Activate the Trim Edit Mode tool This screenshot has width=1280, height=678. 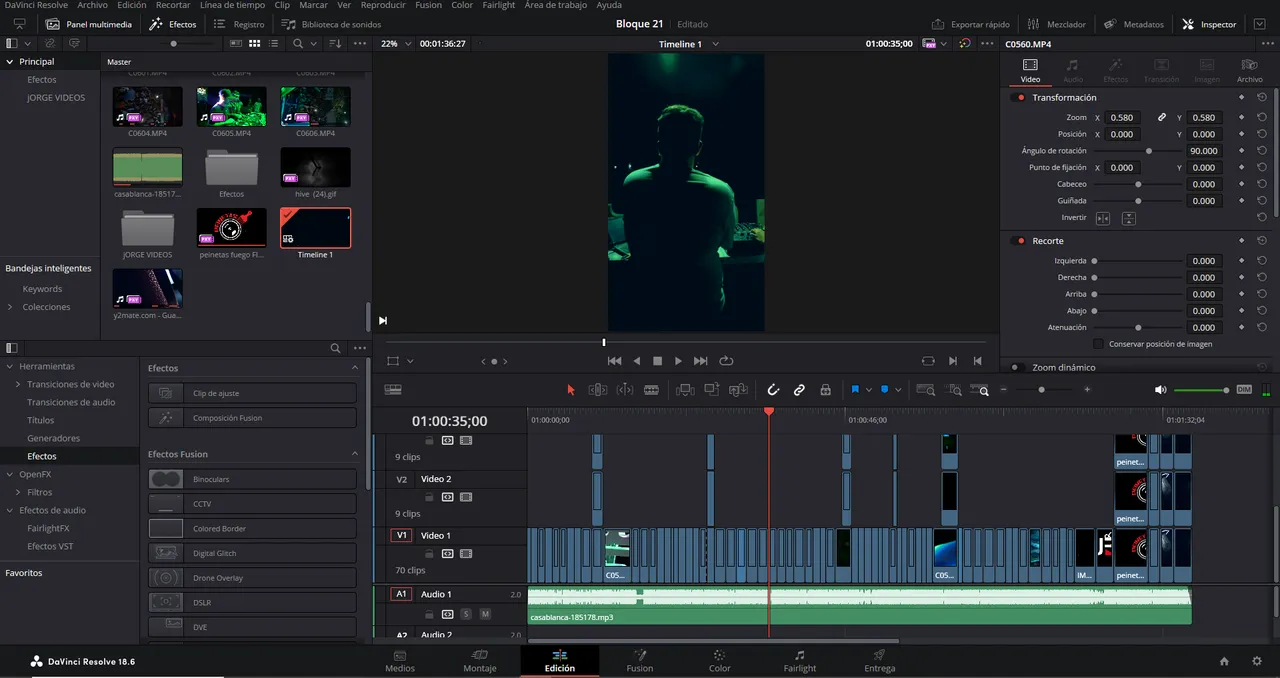(598, 390)
